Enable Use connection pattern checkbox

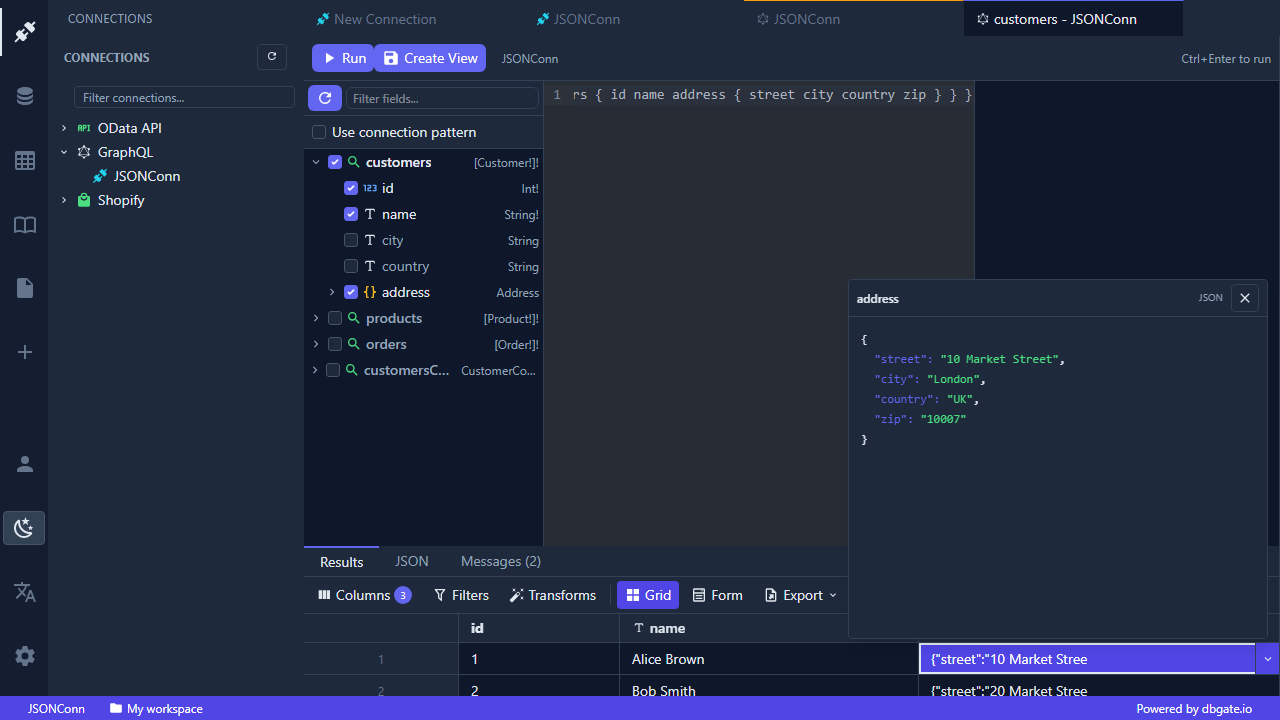319,132
